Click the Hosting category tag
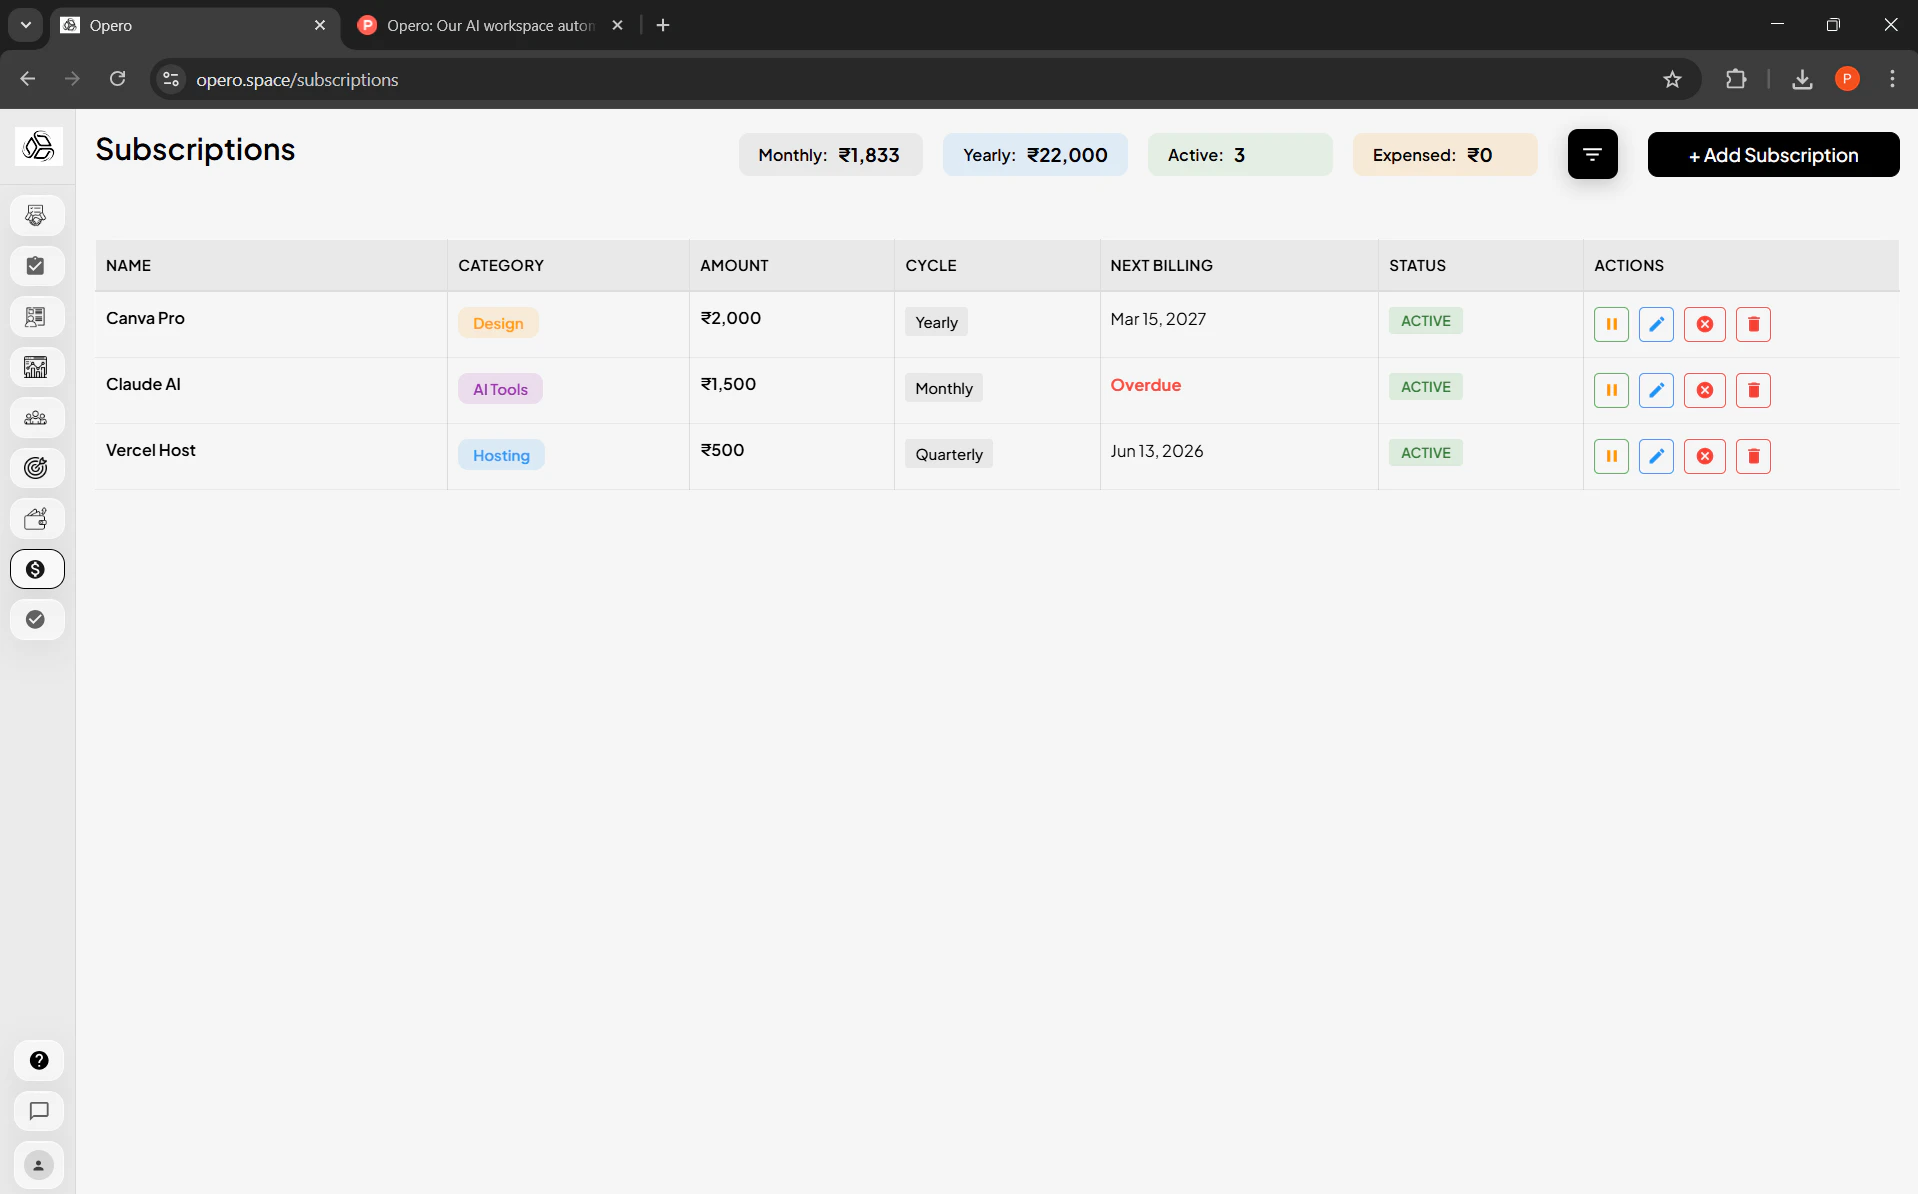 [x=501, y=455]
